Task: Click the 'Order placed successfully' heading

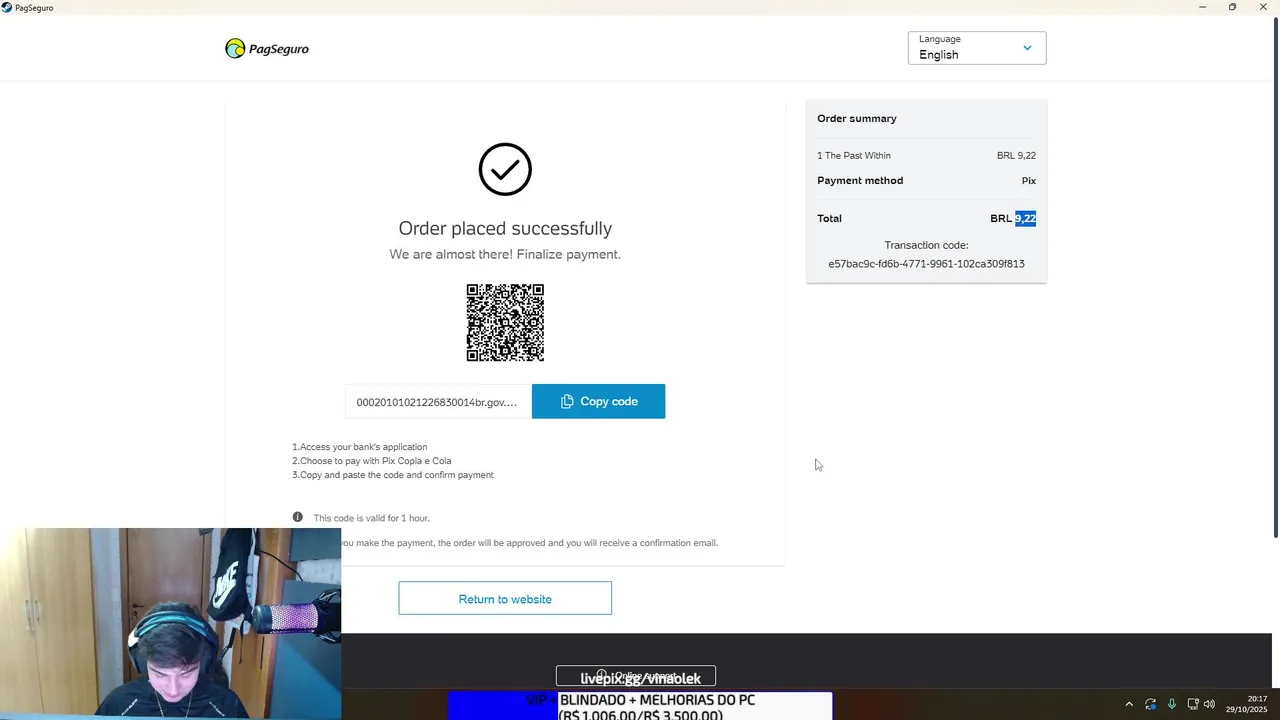Action: click(505, 228)
